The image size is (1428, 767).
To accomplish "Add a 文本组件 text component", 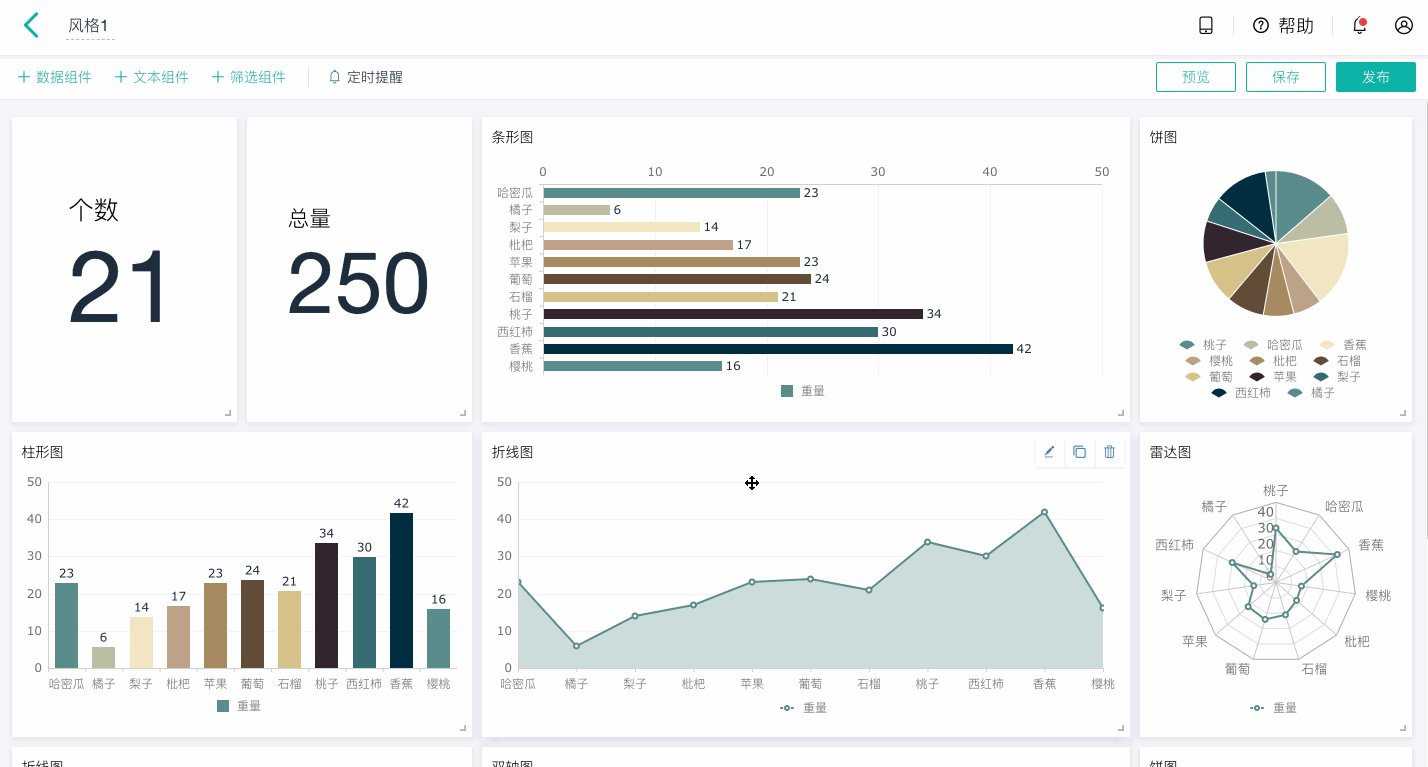I will [x=151, y=77].
